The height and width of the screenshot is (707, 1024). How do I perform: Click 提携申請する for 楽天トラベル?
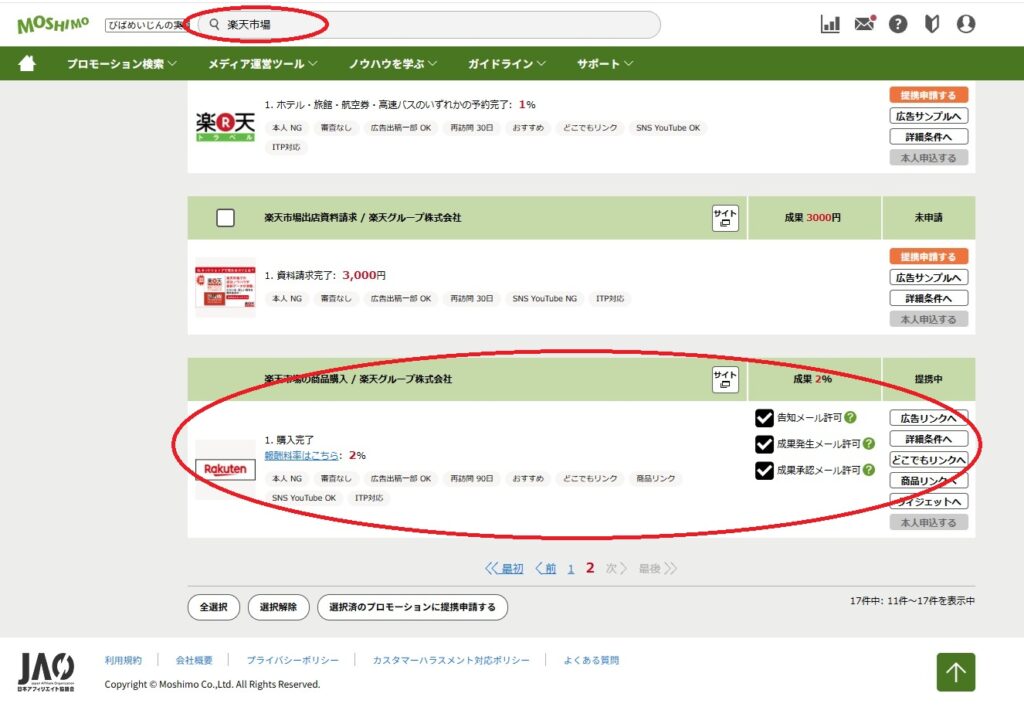[929, 95]
